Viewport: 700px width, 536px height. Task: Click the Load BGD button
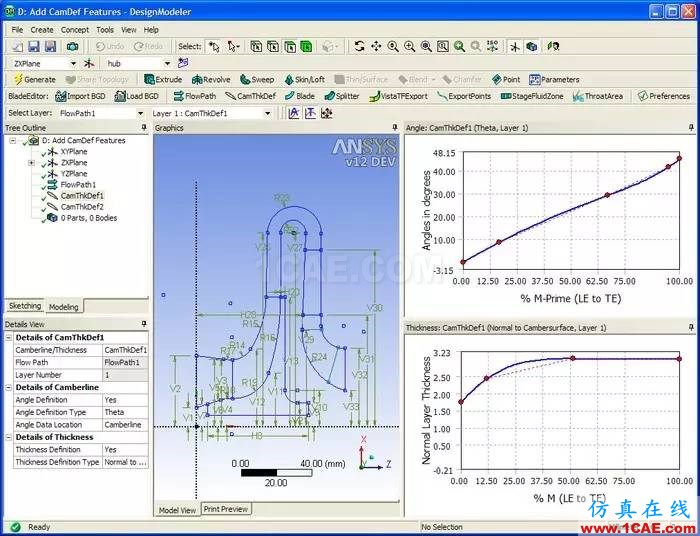tap(137, 96)
